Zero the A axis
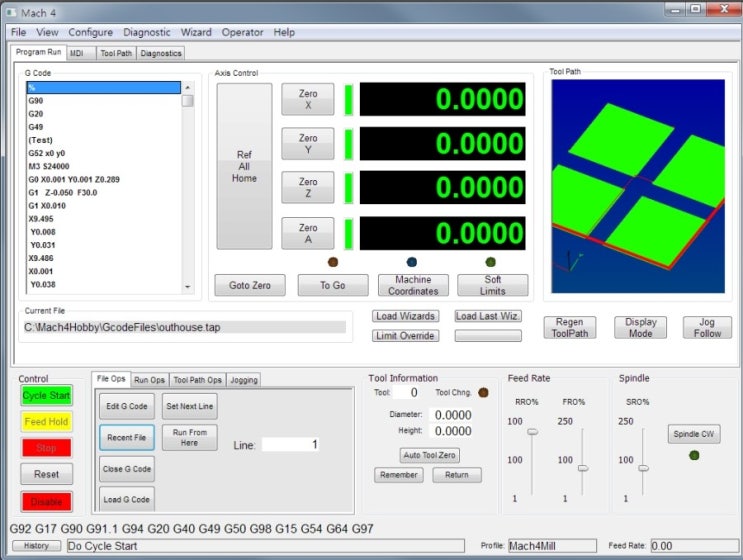 pyautogui.click(x=308, y=233)
